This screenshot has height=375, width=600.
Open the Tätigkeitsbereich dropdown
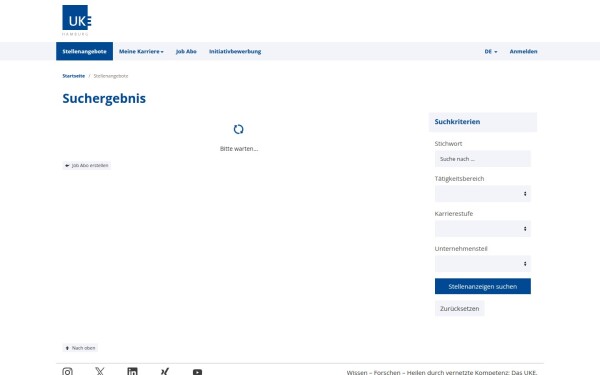pos(483,194)
